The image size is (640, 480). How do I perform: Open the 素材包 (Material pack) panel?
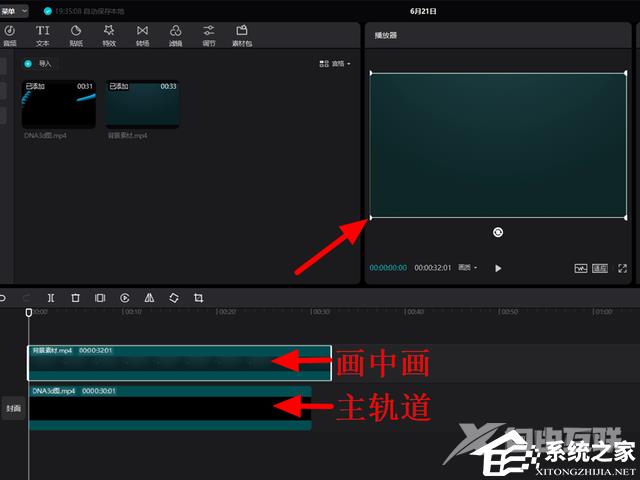tap(241, 35)
